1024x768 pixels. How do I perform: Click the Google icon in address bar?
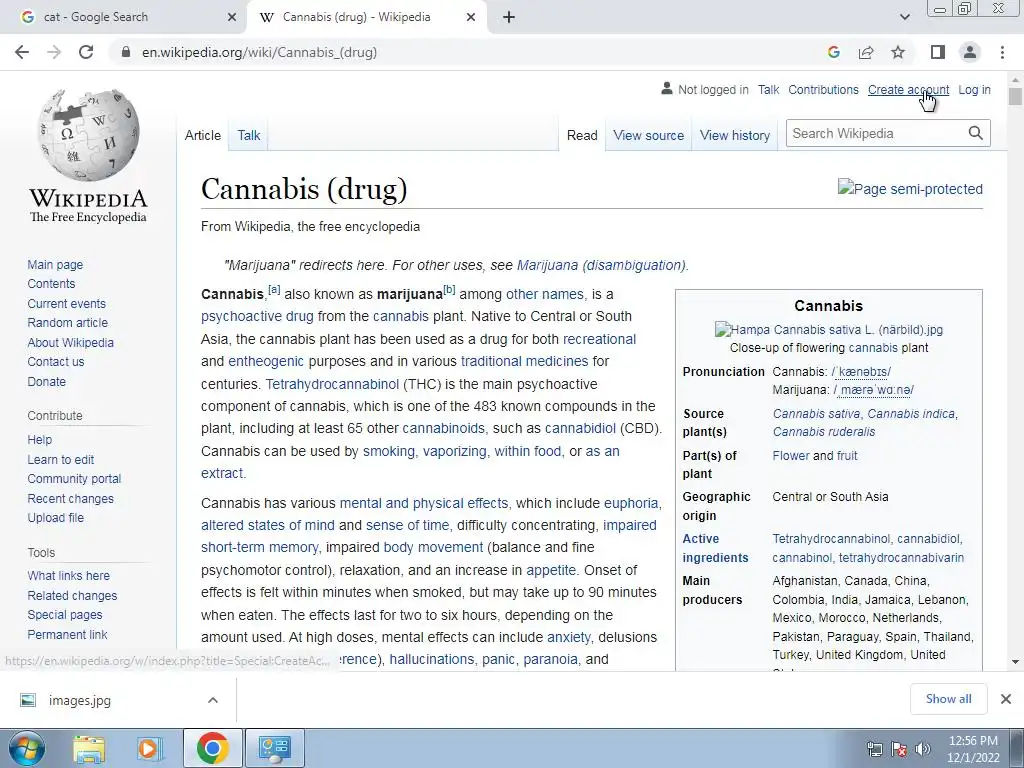pos(833,52)
